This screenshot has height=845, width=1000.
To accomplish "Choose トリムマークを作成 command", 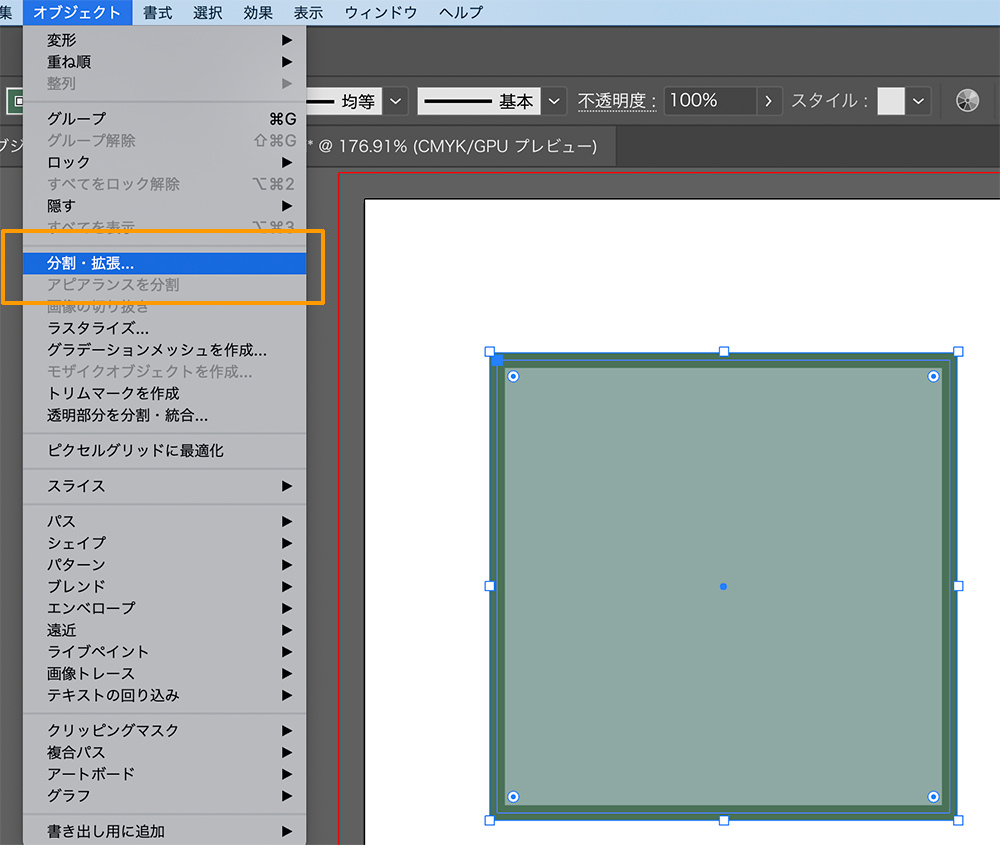I will (x=113, y=393).
